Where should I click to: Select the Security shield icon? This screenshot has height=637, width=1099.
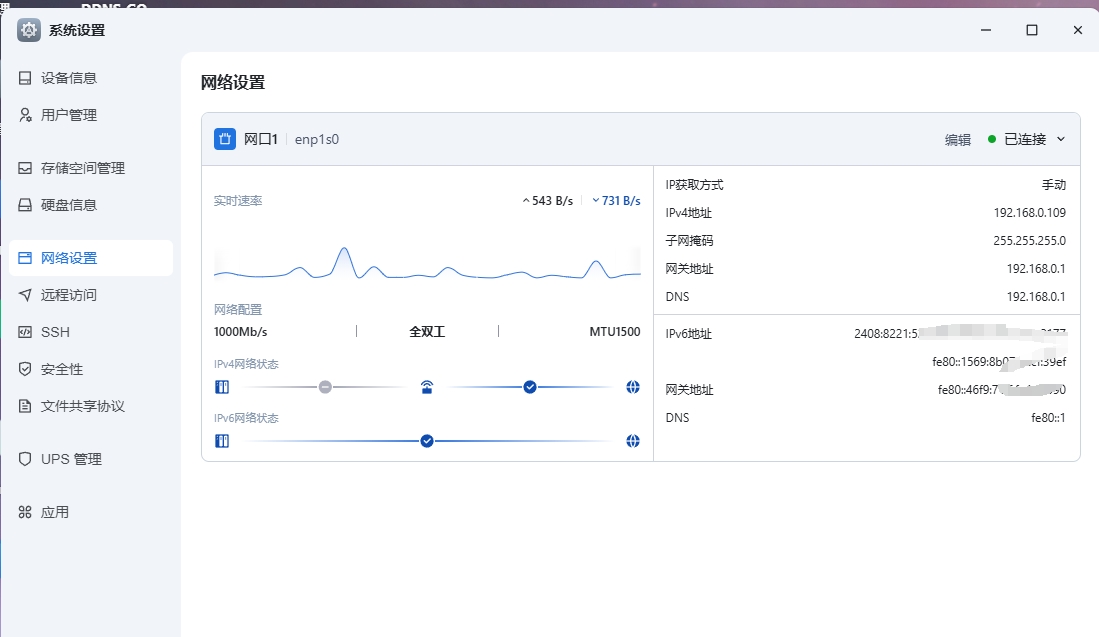pos(25,369)
